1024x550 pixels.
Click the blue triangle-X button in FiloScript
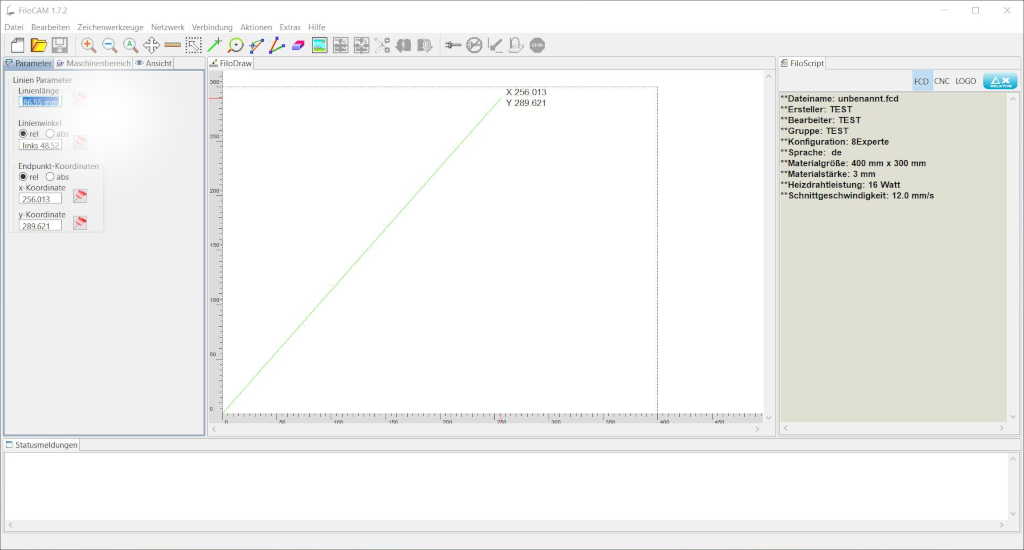click(1000, 81)
